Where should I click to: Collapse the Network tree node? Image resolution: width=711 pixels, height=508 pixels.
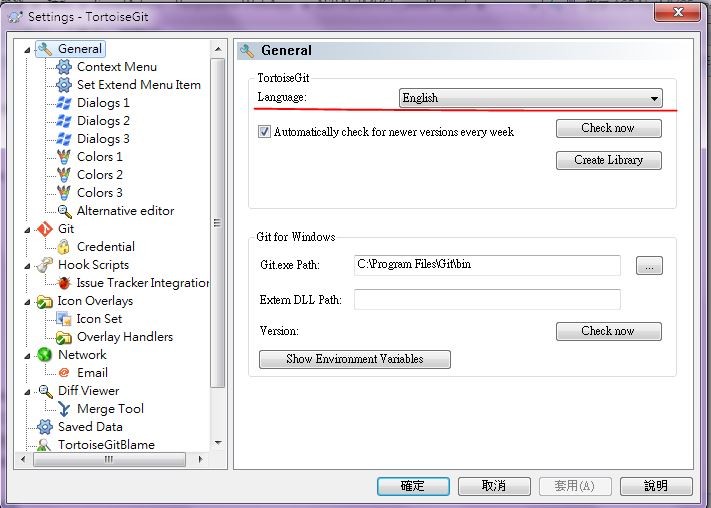(27, 356)
